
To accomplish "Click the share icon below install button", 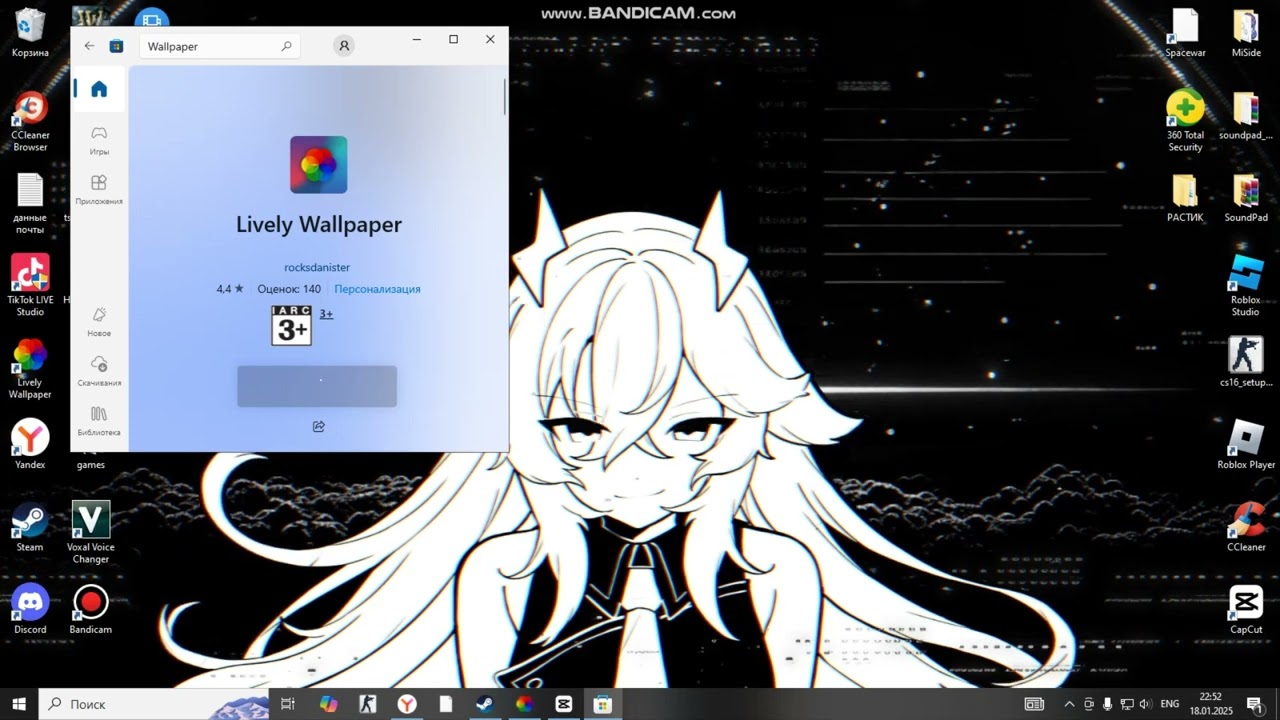I will (318, 426).
